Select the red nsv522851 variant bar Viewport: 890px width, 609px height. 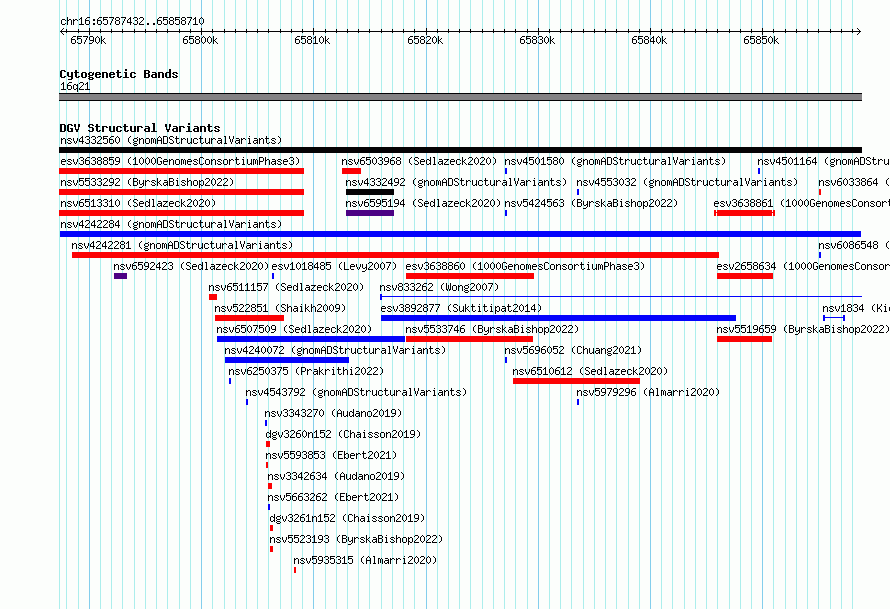[x=249, y=318]
